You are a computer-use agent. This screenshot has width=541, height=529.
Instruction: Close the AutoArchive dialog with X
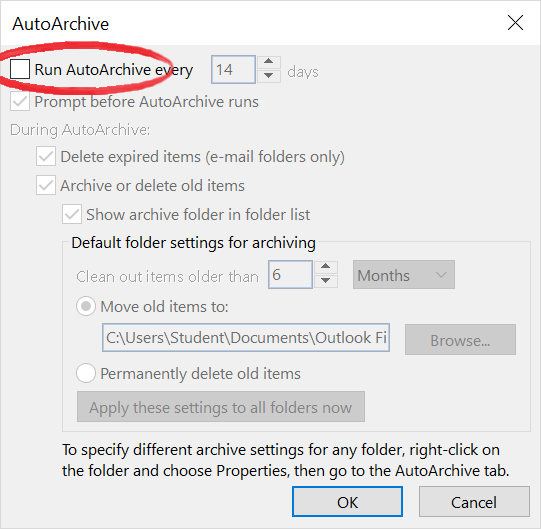[x=515, y=23]
